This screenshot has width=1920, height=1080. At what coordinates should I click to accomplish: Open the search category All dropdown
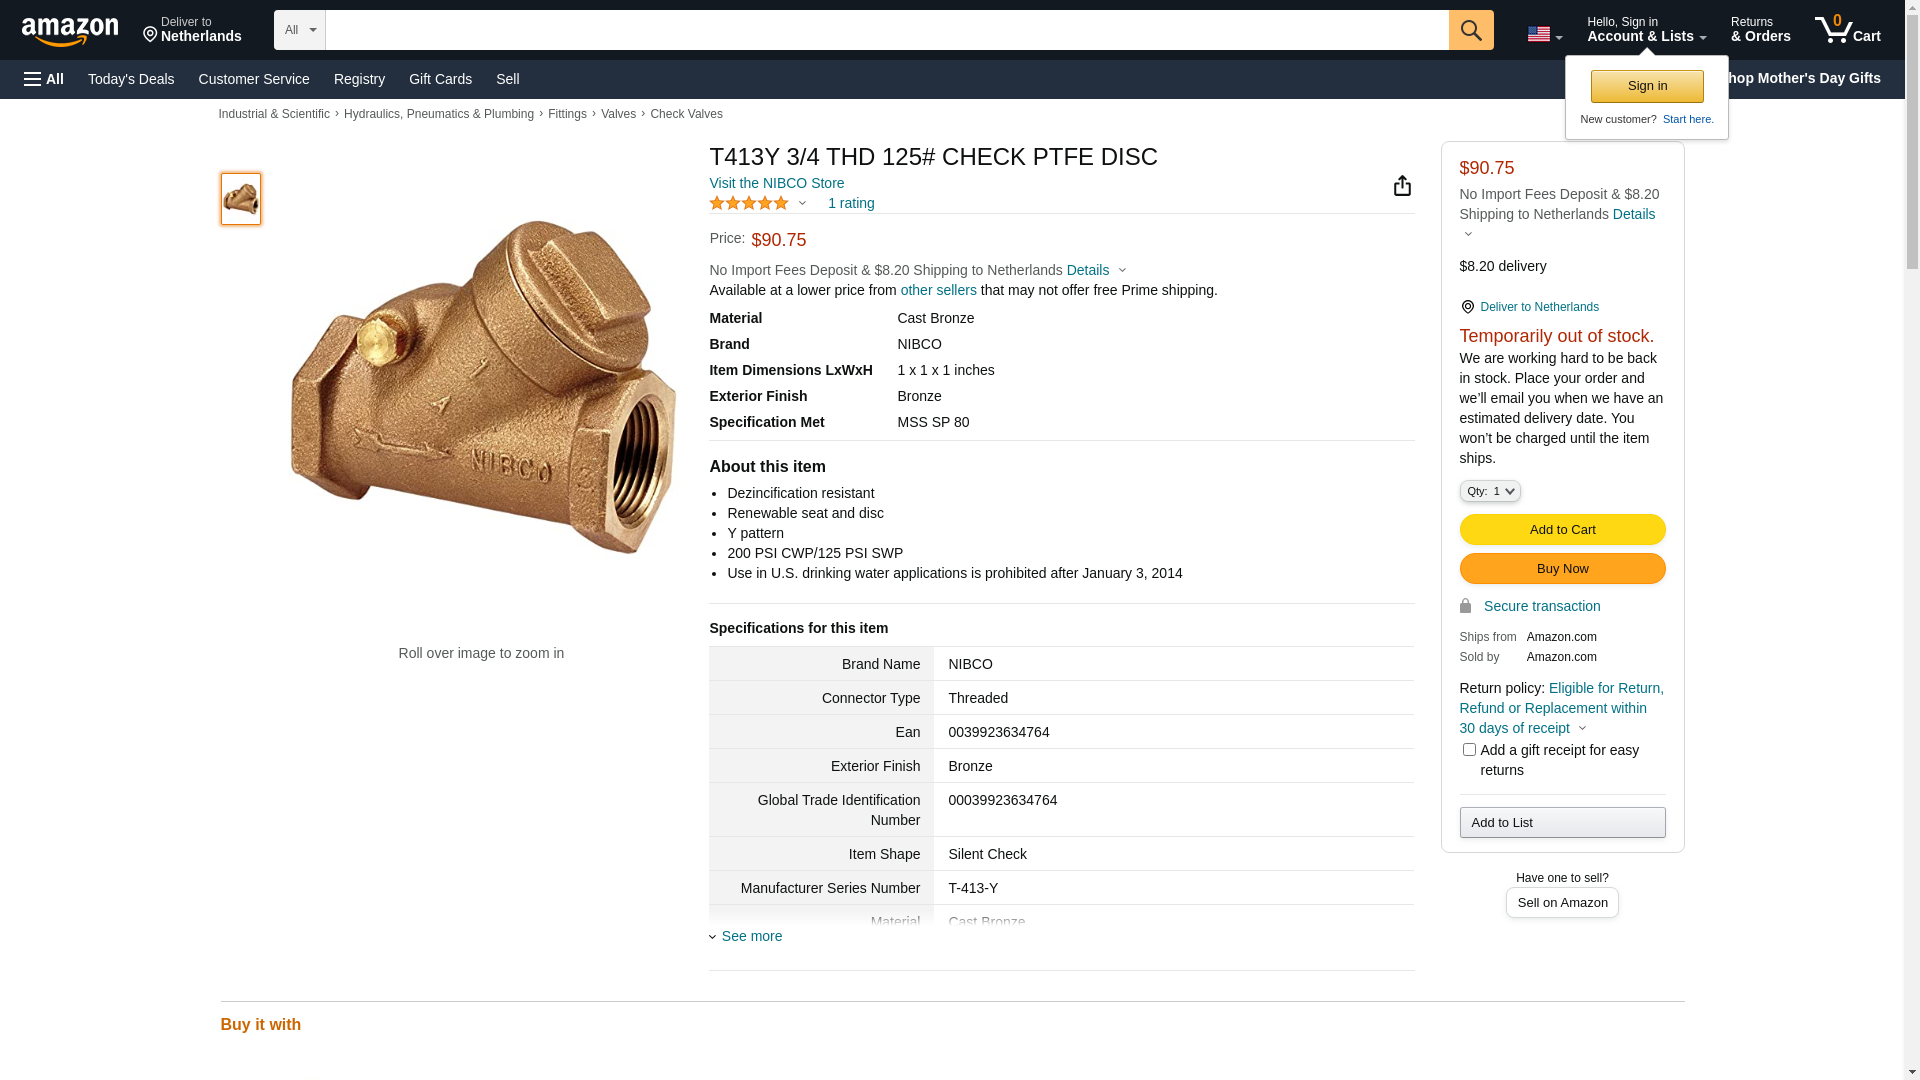[299, 30]
